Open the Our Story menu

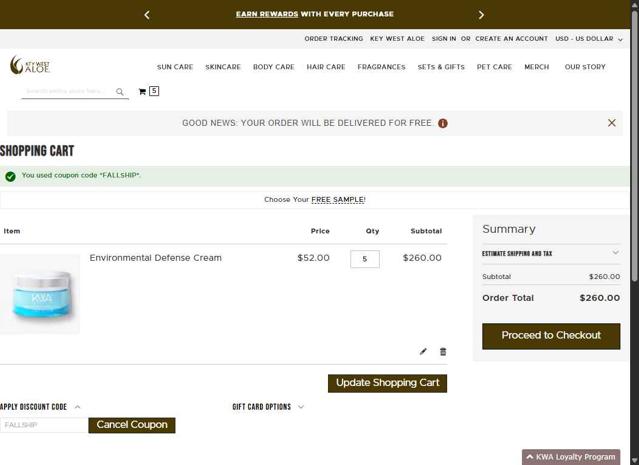click(585, 67)
